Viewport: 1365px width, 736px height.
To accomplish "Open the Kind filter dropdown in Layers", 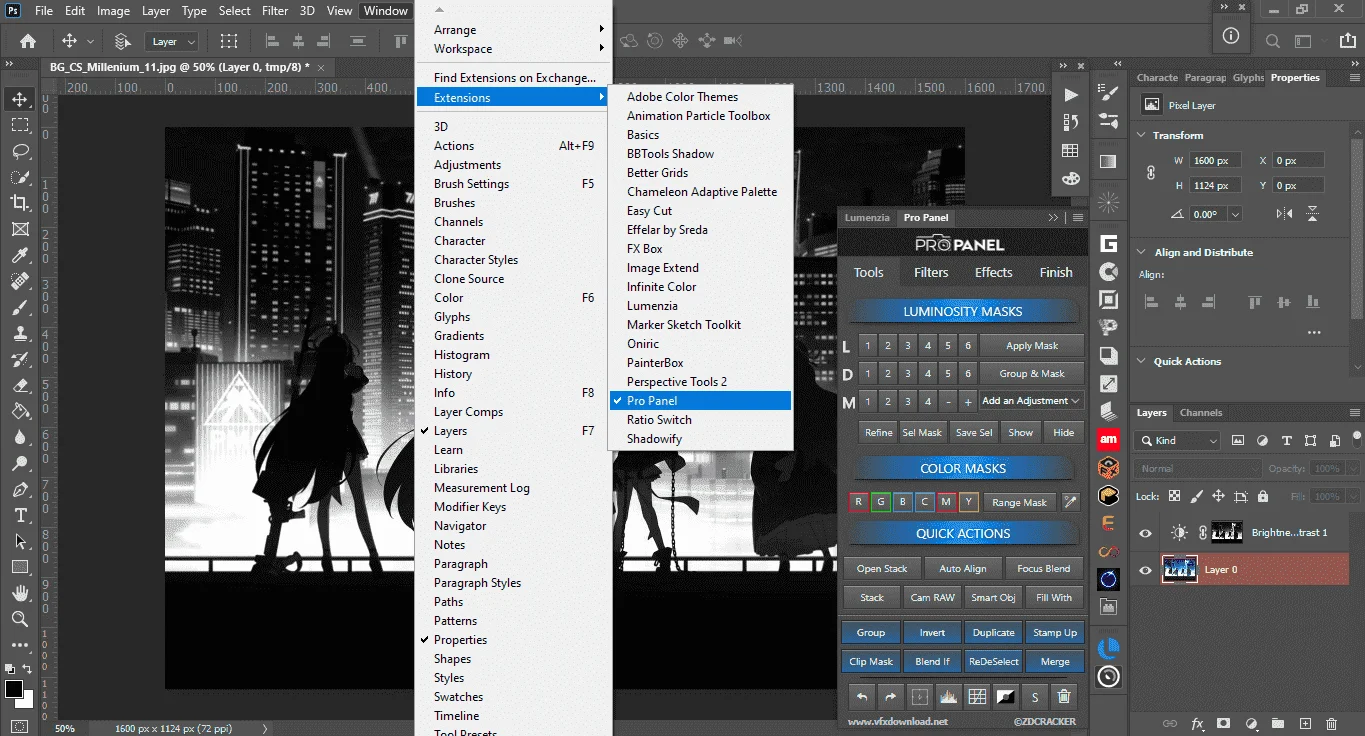I will (x=1177, y=440).
